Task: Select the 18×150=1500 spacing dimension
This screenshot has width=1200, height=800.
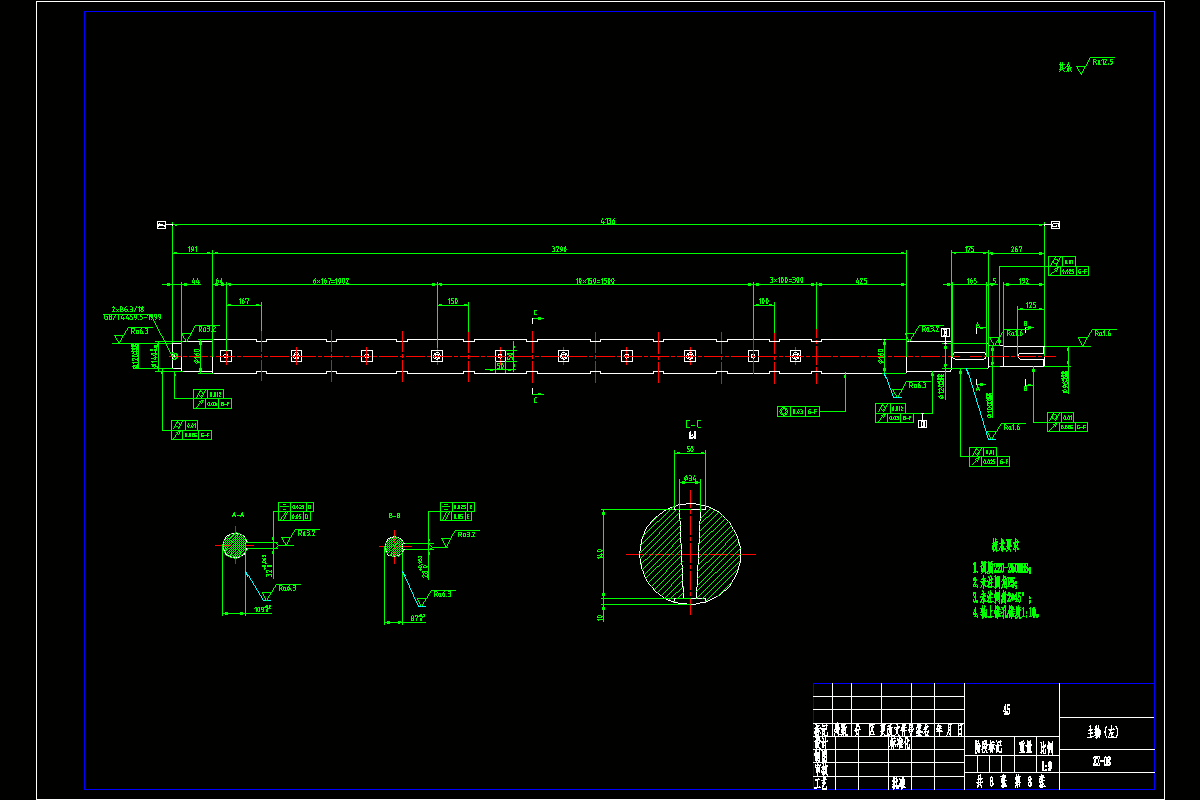Action: coord(594,281)
